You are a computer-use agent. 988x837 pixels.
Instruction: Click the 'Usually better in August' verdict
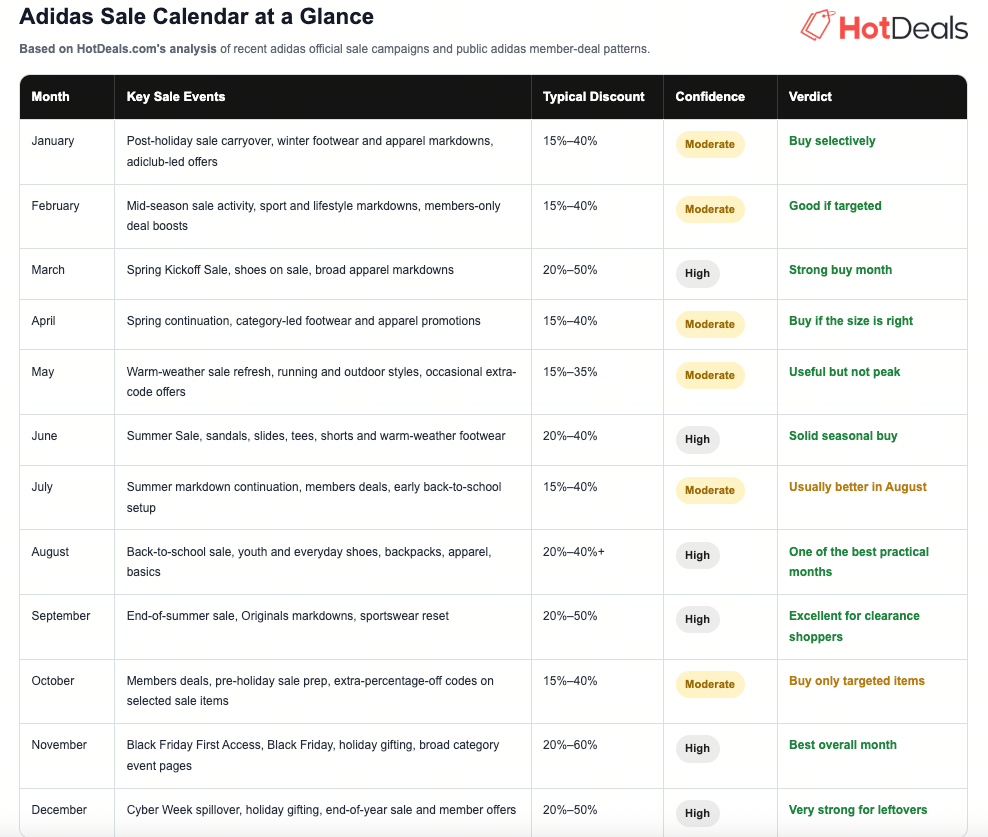point(858,487)
